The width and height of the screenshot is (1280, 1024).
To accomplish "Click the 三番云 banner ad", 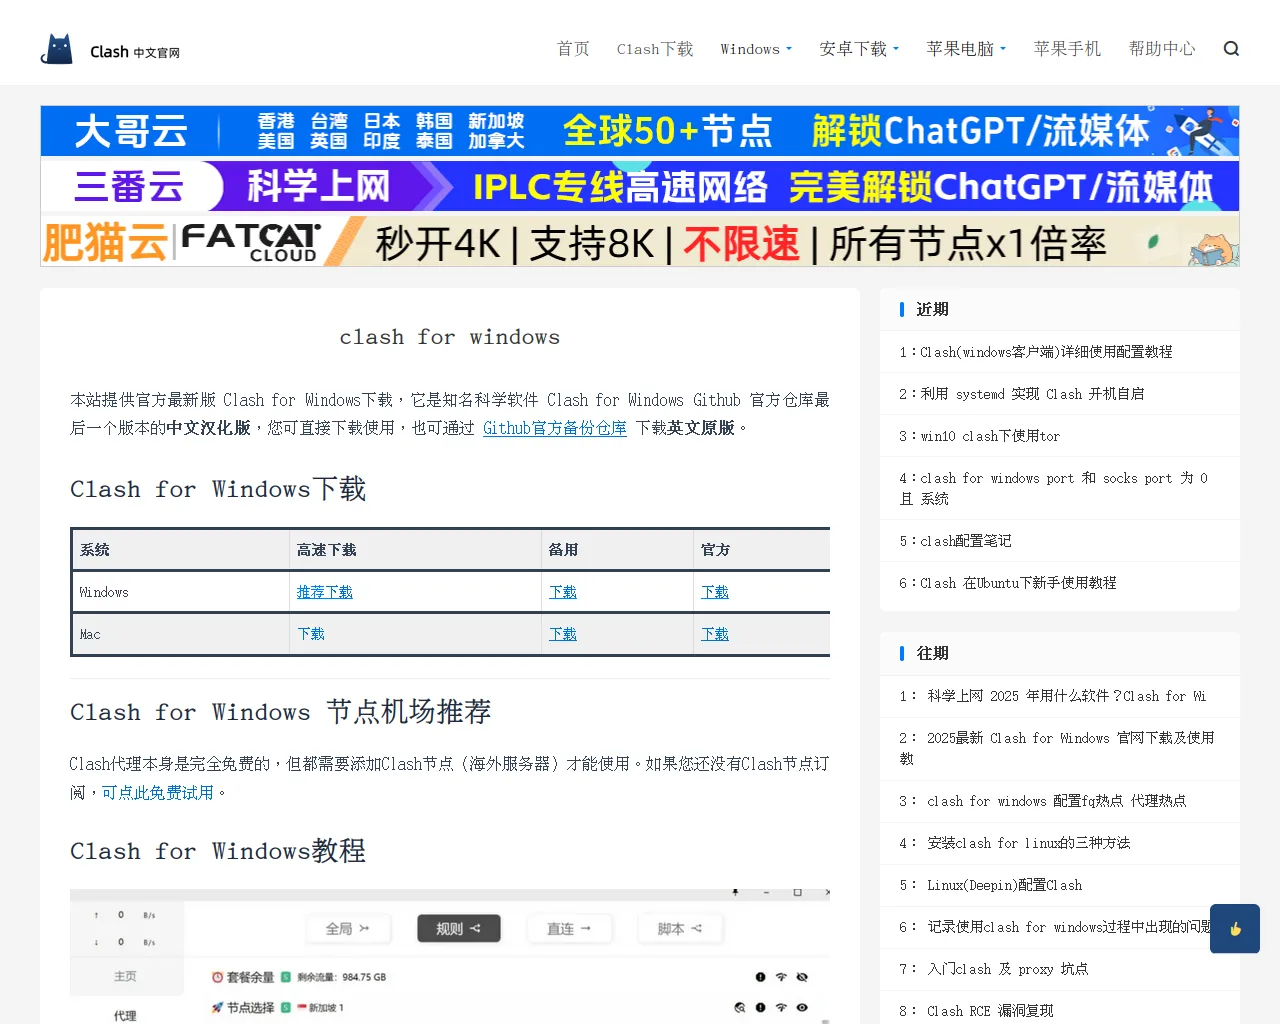I will (640, 186).
